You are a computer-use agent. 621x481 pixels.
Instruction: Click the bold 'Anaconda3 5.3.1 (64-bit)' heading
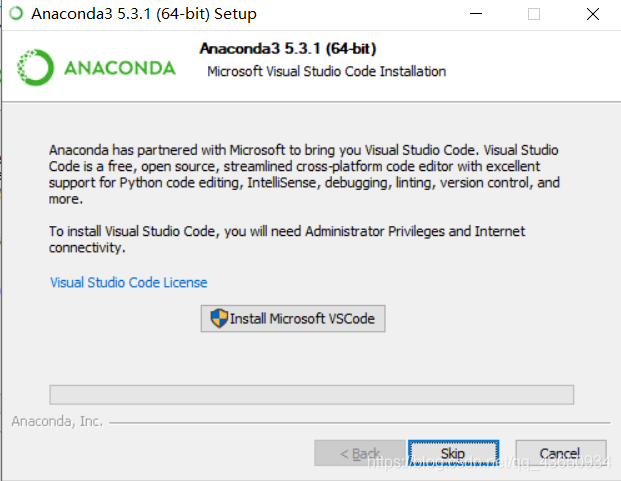[x=288, y=49]
